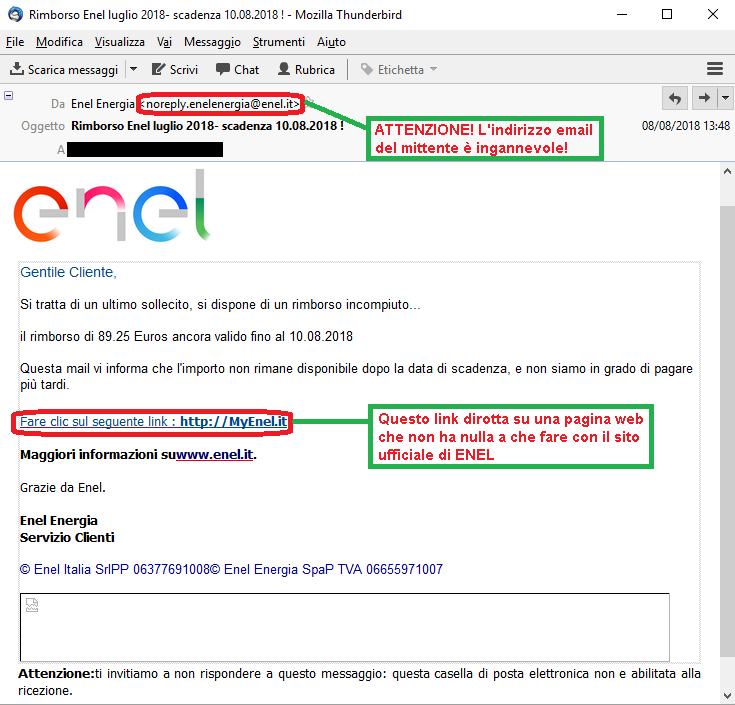Click the 'Servizio Clienti' signature text

[x=67, y=537]
